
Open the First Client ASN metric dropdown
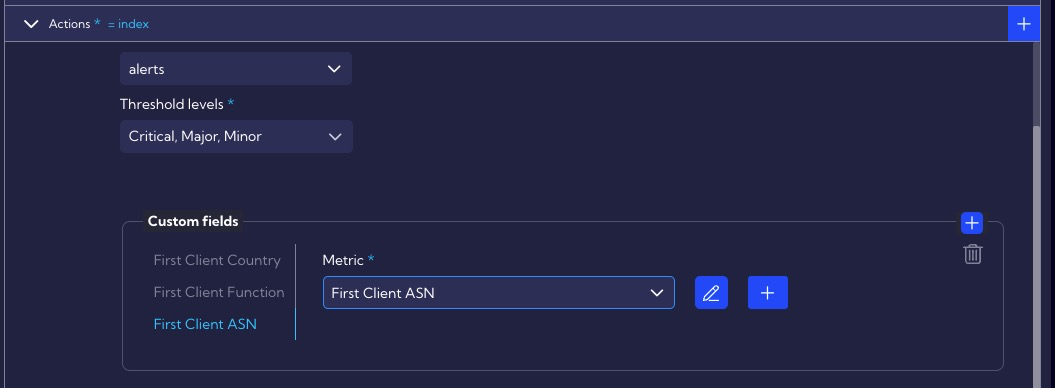coord(499,293)
